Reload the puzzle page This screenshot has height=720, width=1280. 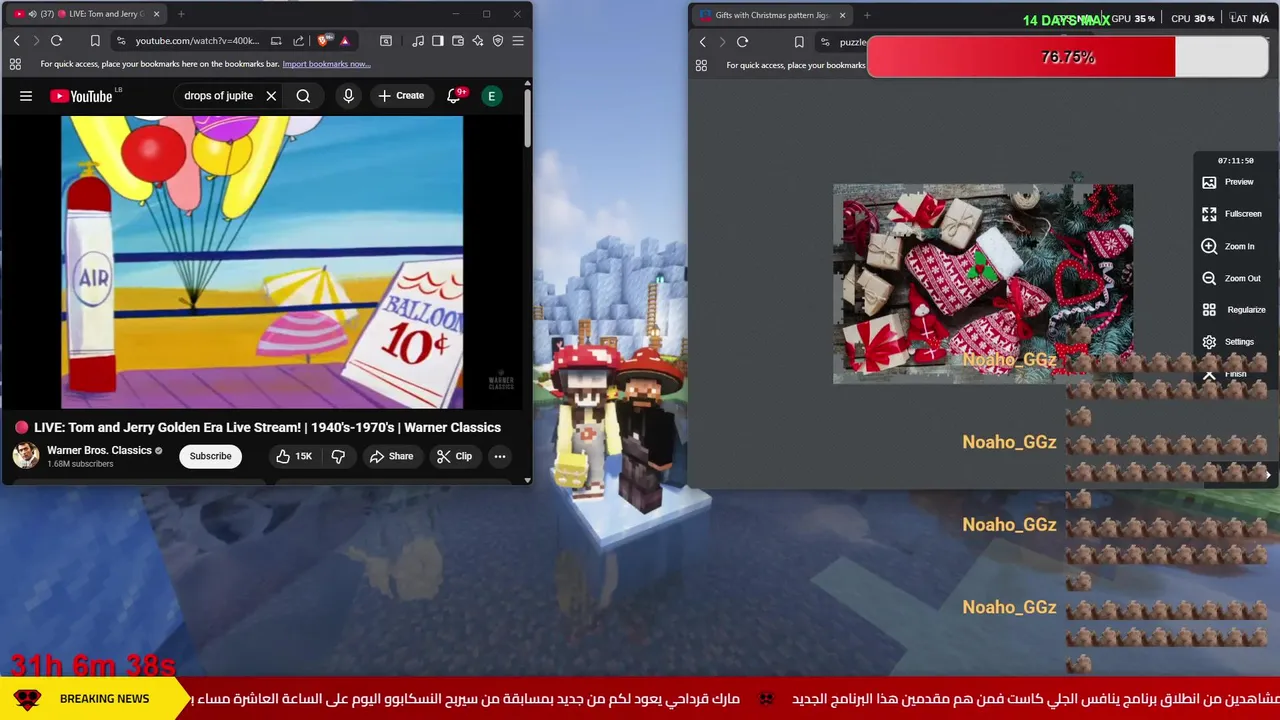tap(742, 42)
